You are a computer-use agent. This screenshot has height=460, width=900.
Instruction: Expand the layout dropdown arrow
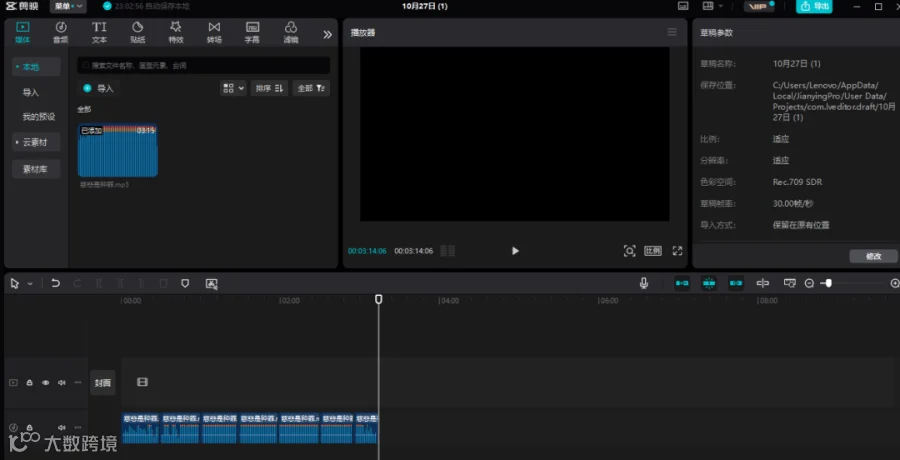720,6
